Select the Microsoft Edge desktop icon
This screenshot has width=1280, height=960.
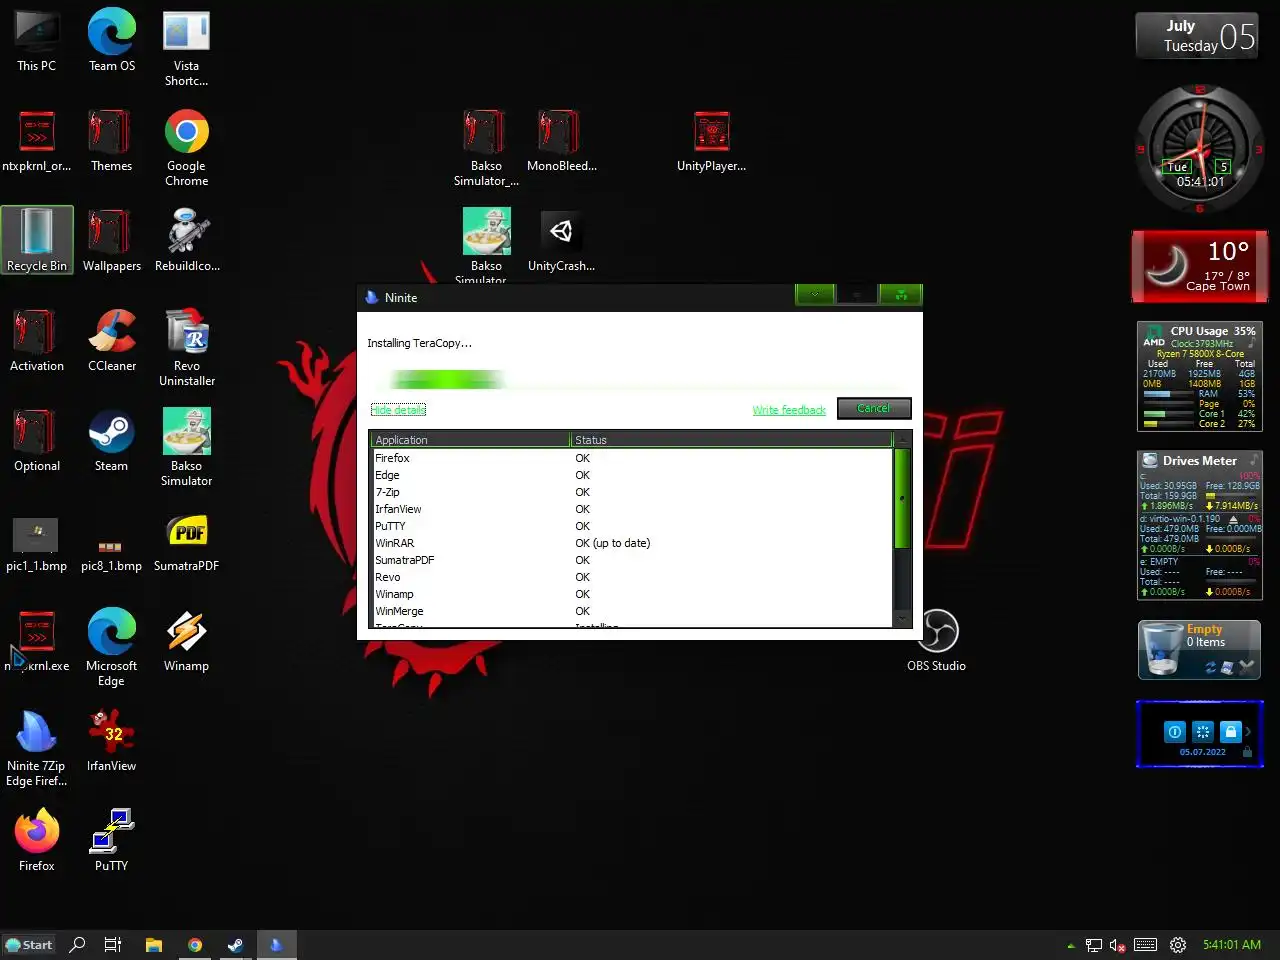pyautogui.click(x=111, y=649)
